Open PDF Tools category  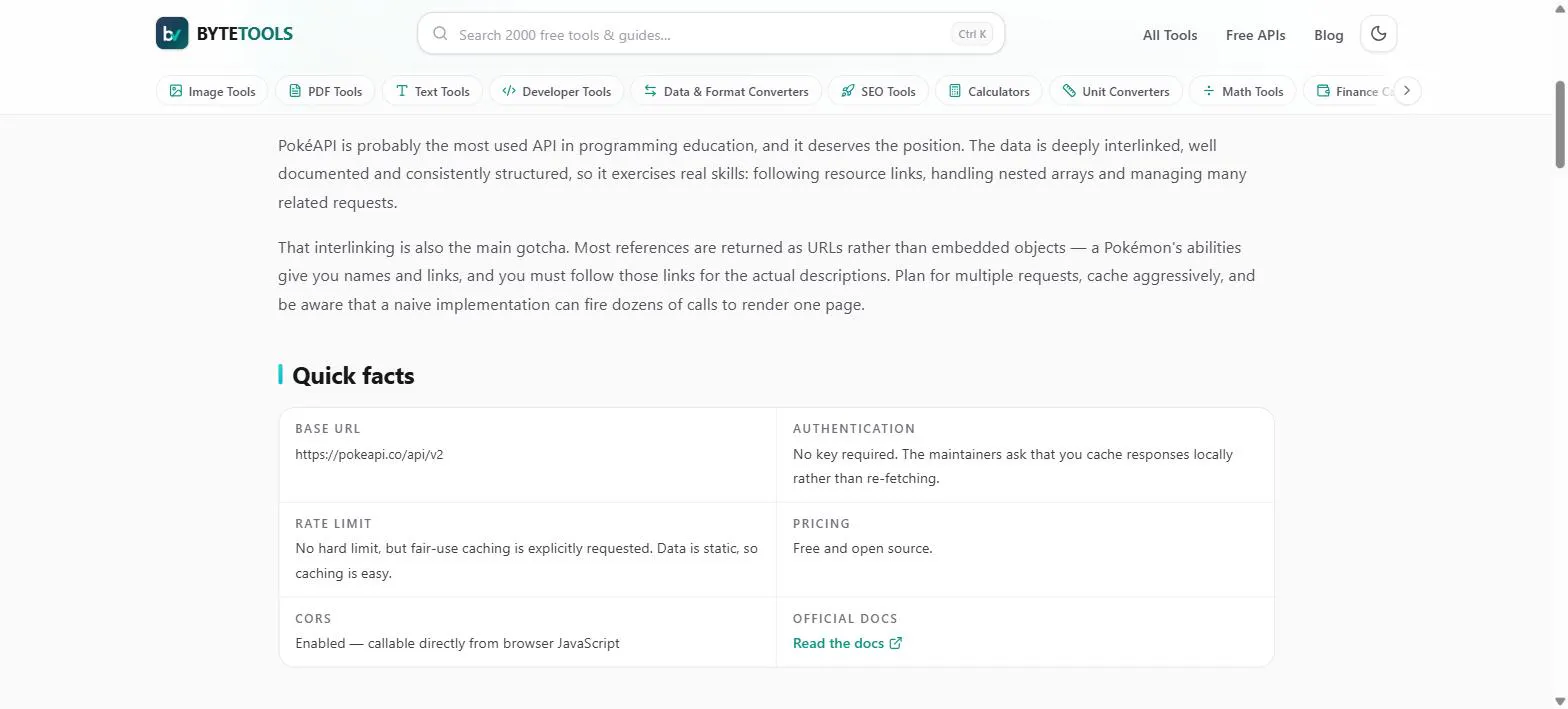coord(325,91)
